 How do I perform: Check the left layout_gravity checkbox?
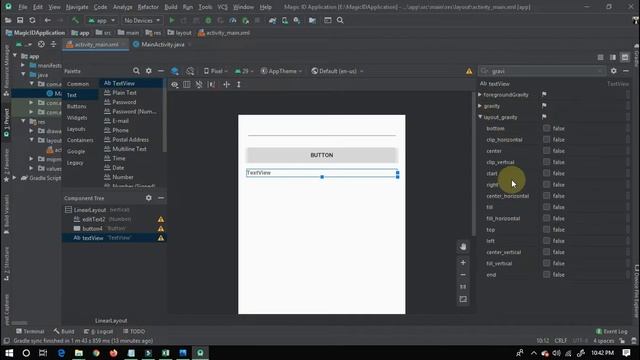point(546,241)
